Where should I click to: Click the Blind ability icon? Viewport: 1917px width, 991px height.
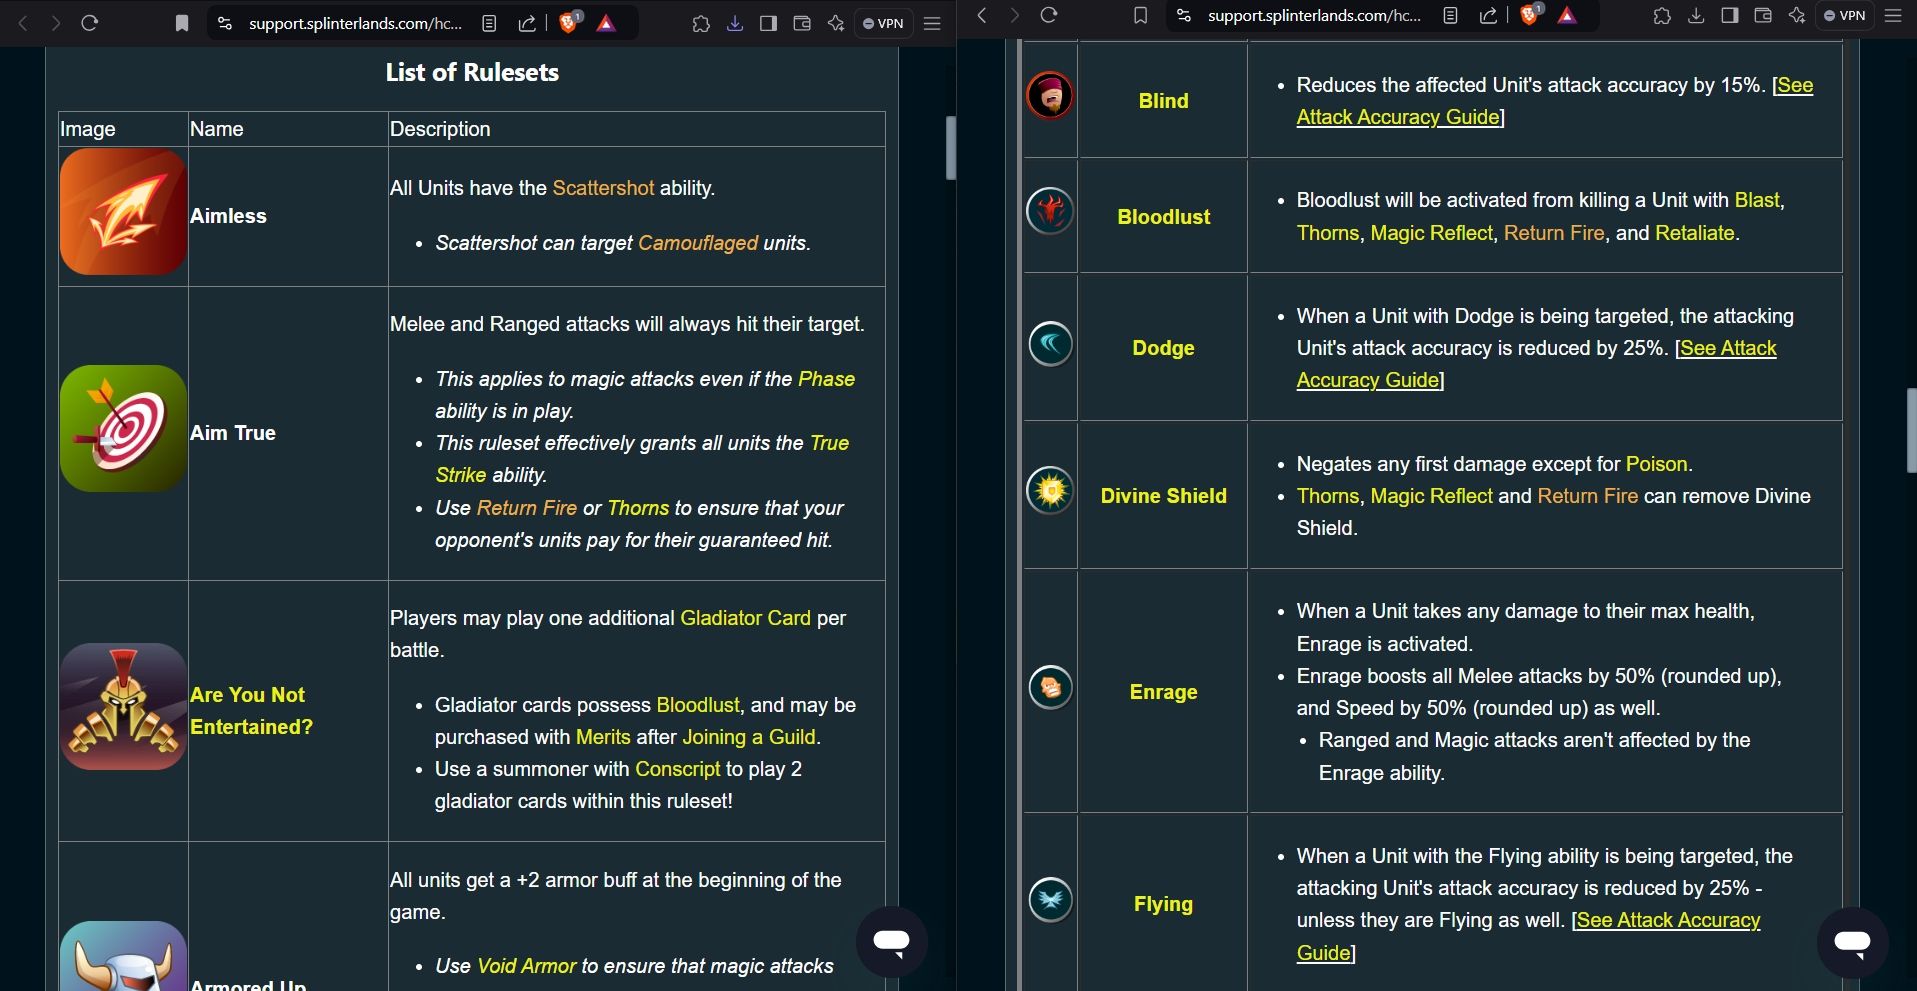click(1050, 96)
